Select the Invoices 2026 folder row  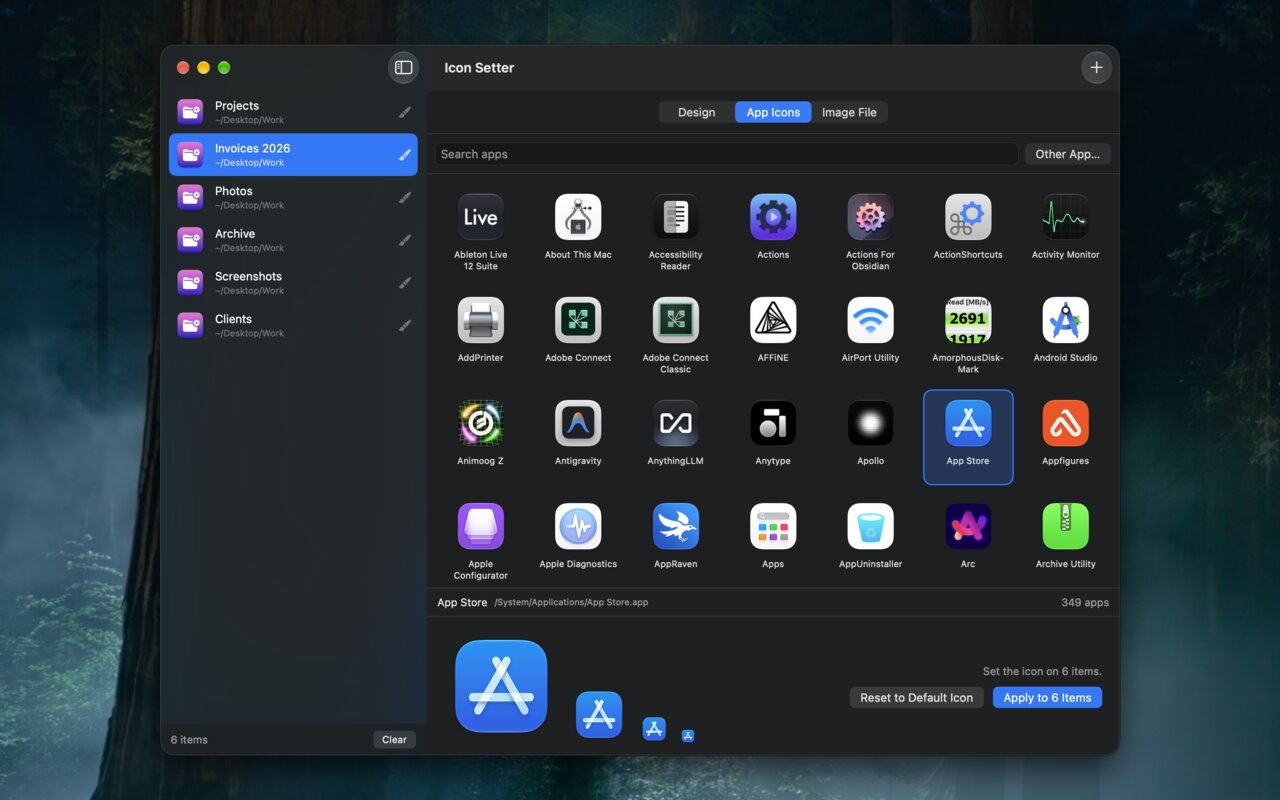coord(293,155)
